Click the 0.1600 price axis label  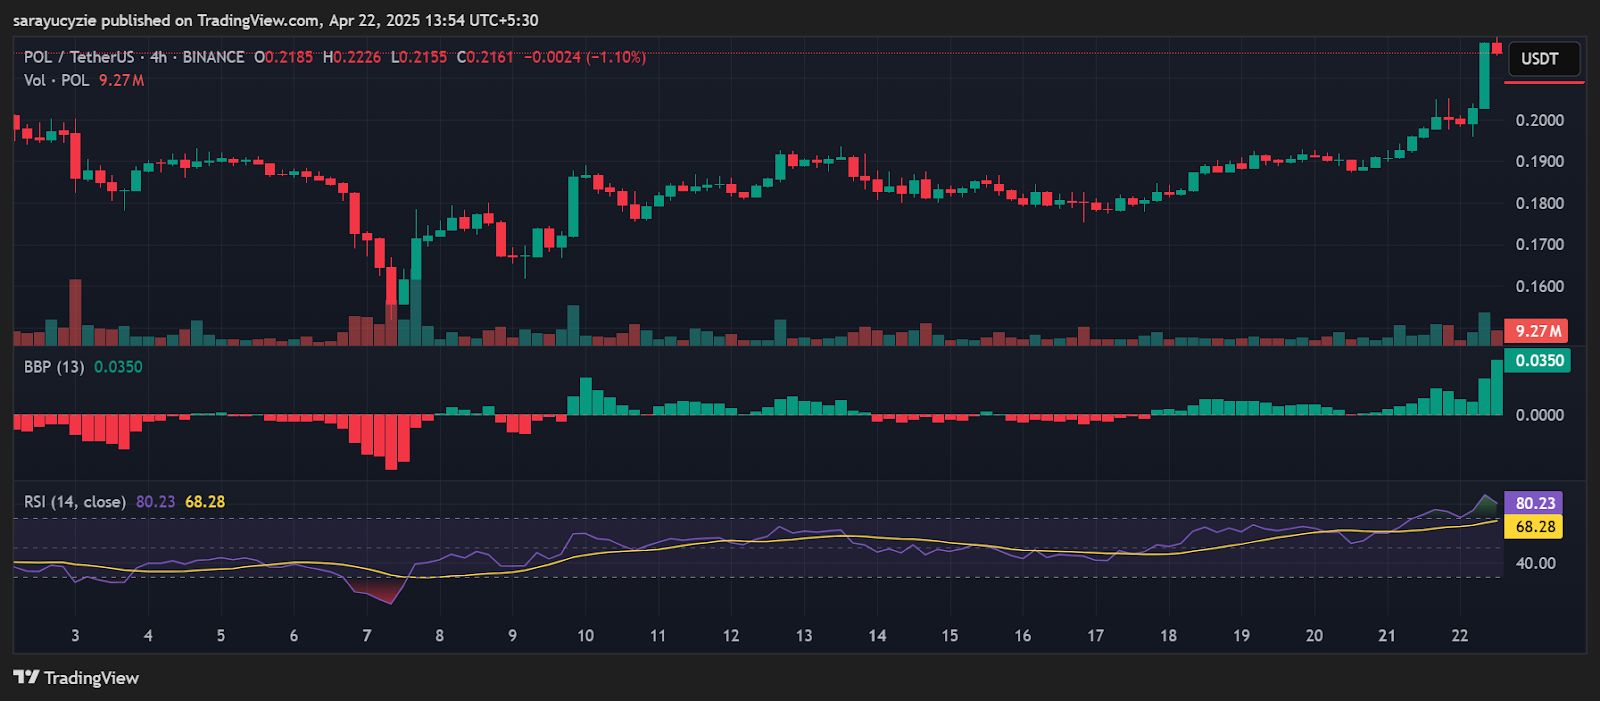[1539, 287]
